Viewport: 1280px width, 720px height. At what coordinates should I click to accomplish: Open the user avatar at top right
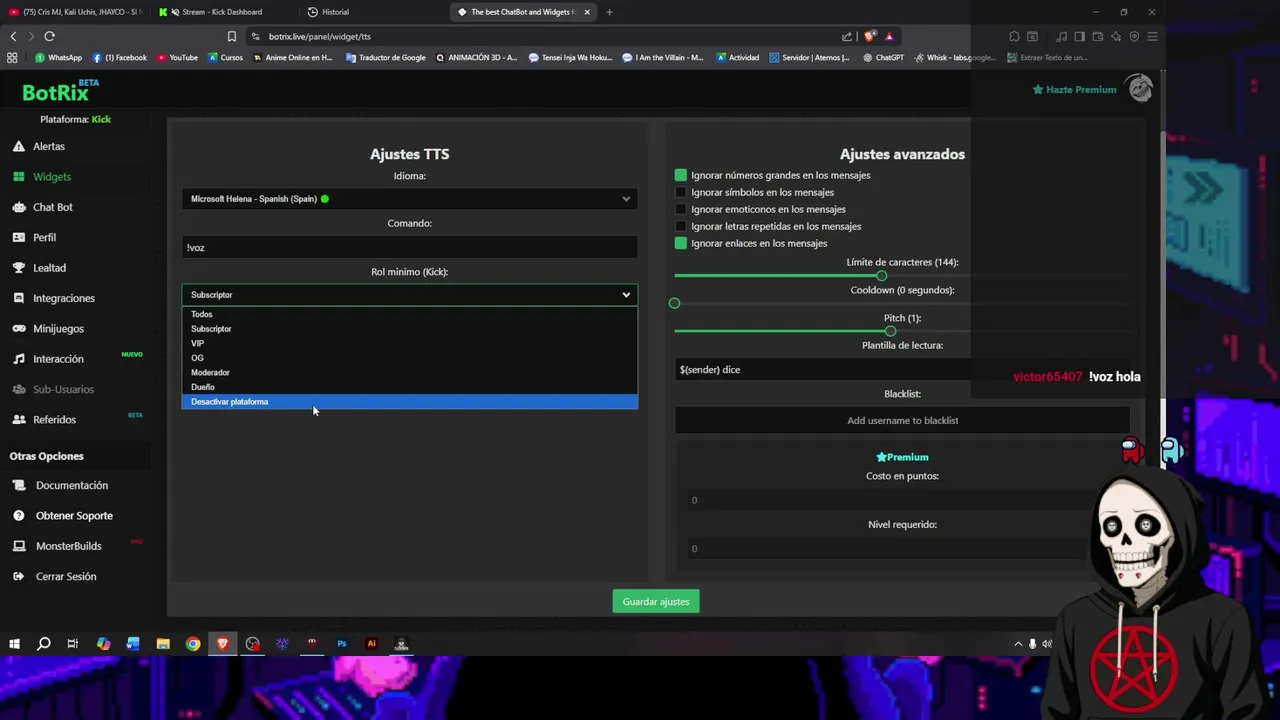click(1140, 89)
